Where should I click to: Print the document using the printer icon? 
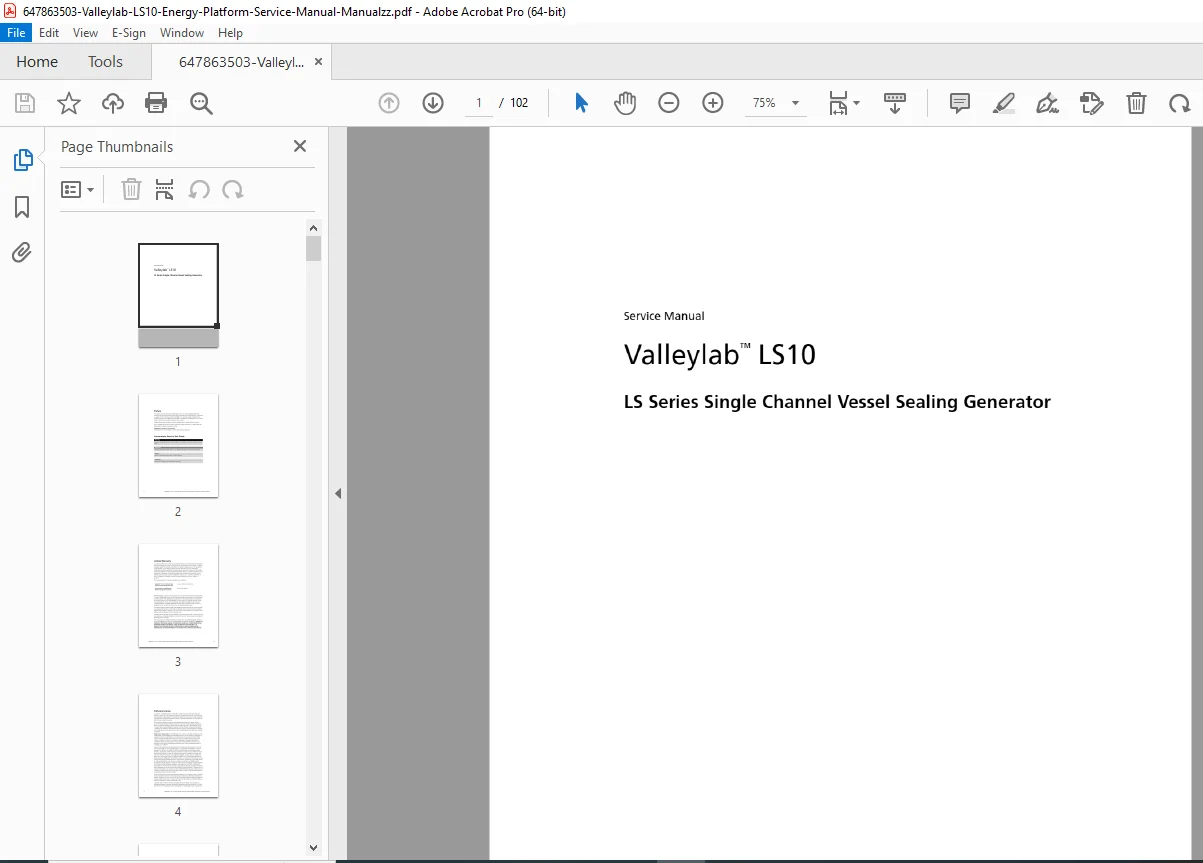click(156, 103)
